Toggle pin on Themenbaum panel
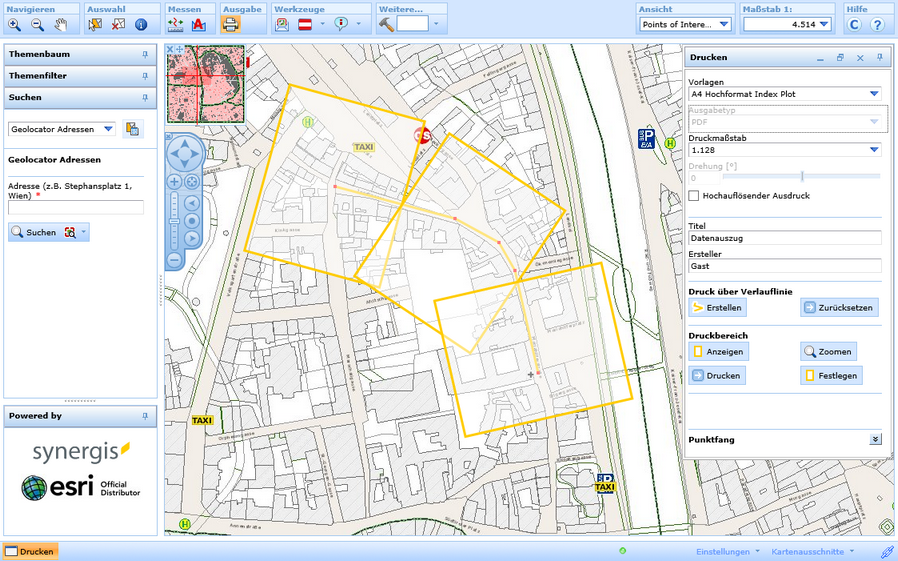 [x=145, y=54]
